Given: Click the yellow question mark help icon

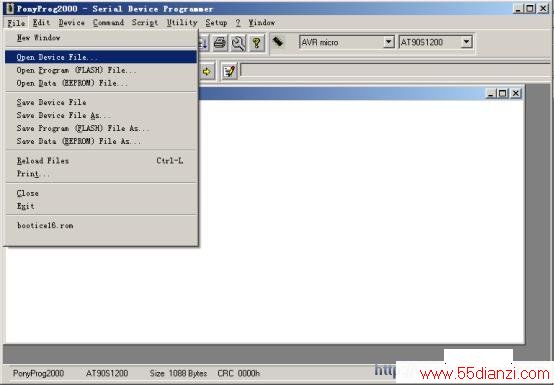Looking at the screenshot, I should (257, 43).
